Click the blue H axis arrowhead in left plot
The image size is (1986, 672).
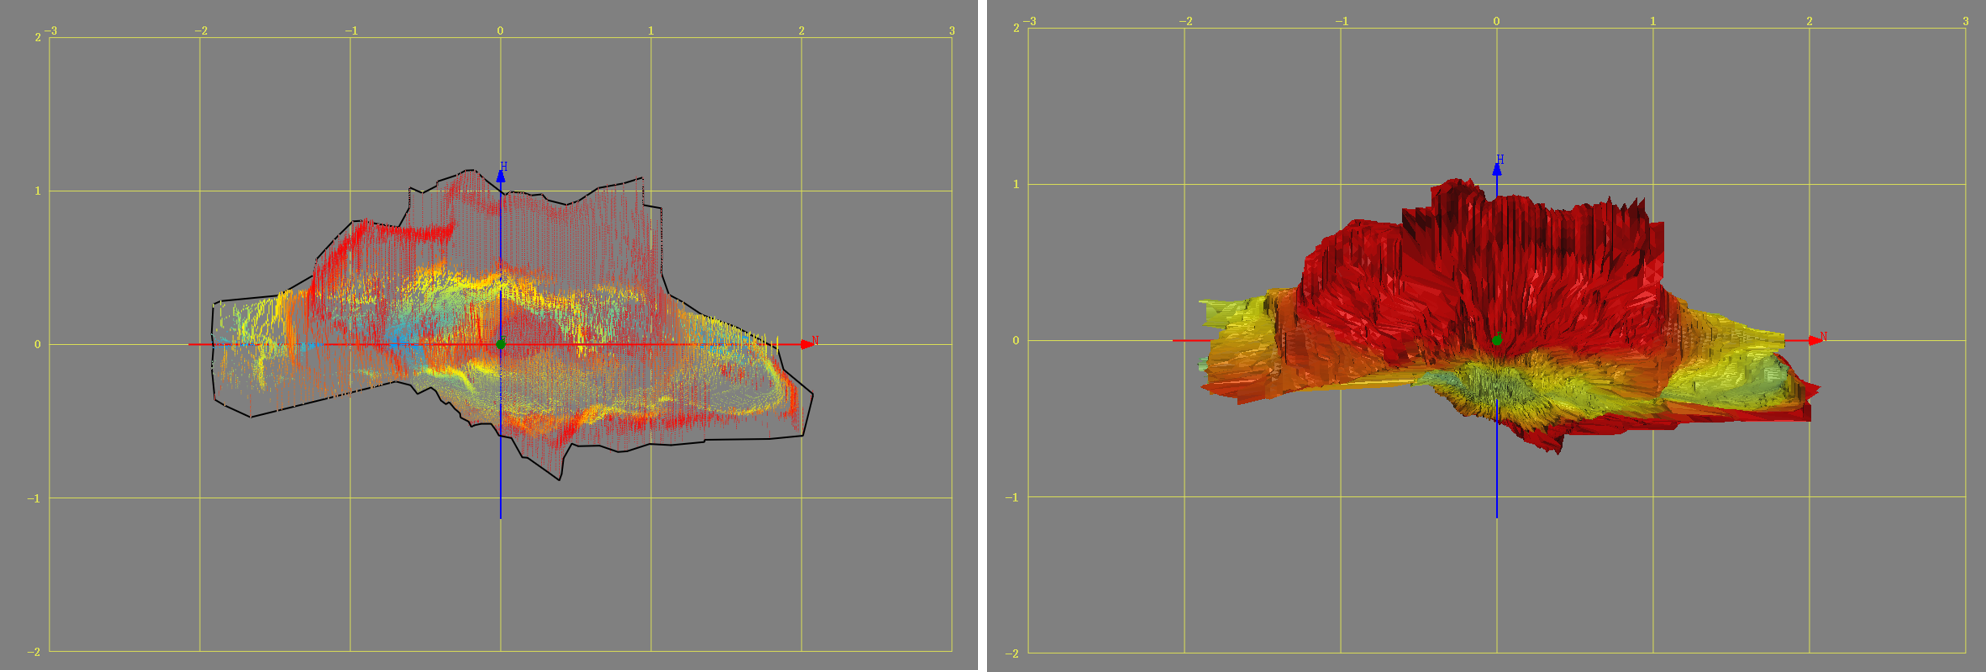point(501,177)
